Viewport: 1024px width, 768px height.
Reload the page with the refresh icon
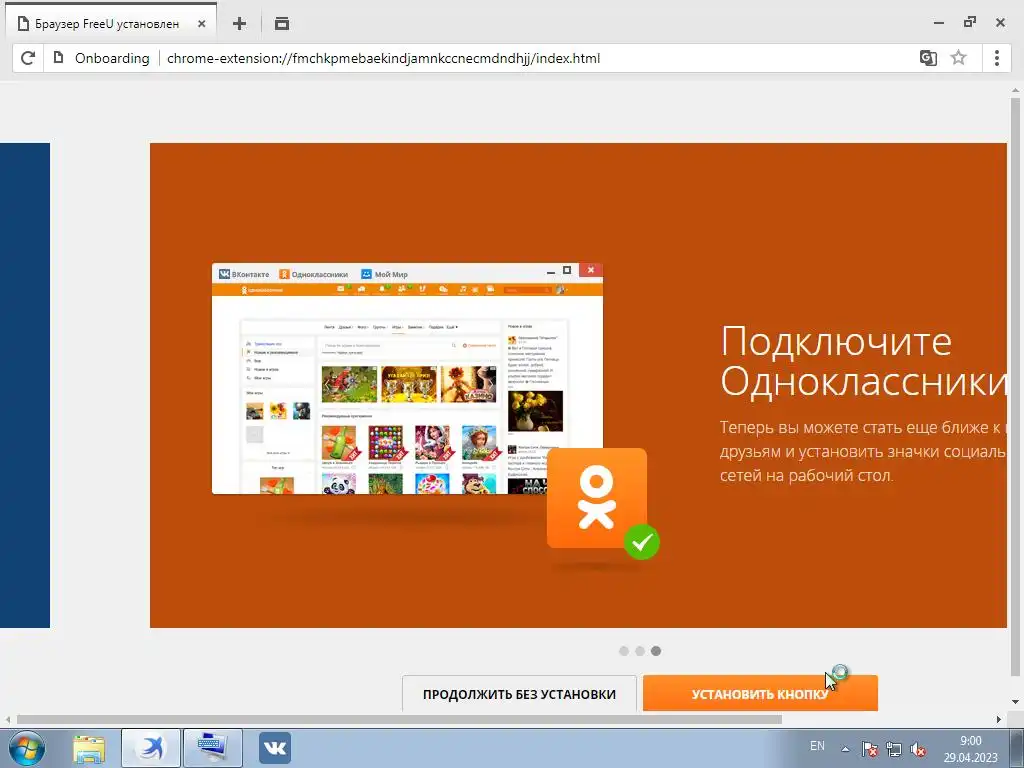pyautogui.click(x=27, y=58)
